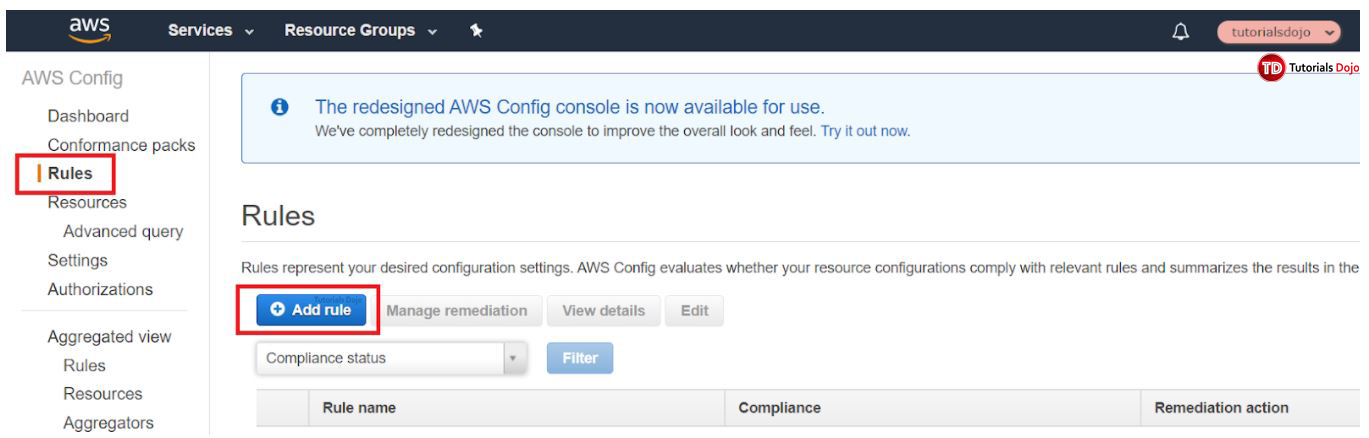The image size is (1369, 438).
Task: Click the Manage remediation button
Action: click(456, 311)
